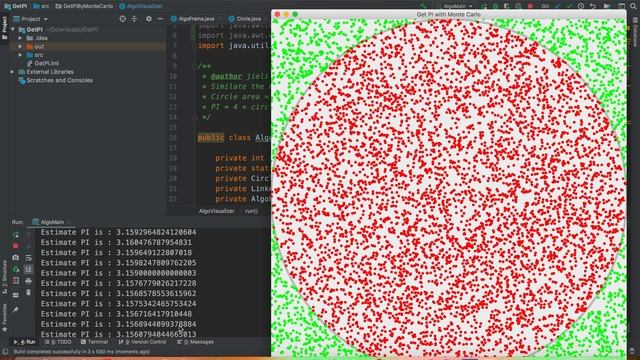640x360 pixels.
Task: Click AlgoVisualizer in the editor breadcrumb
Action: [x=217, y=211]
